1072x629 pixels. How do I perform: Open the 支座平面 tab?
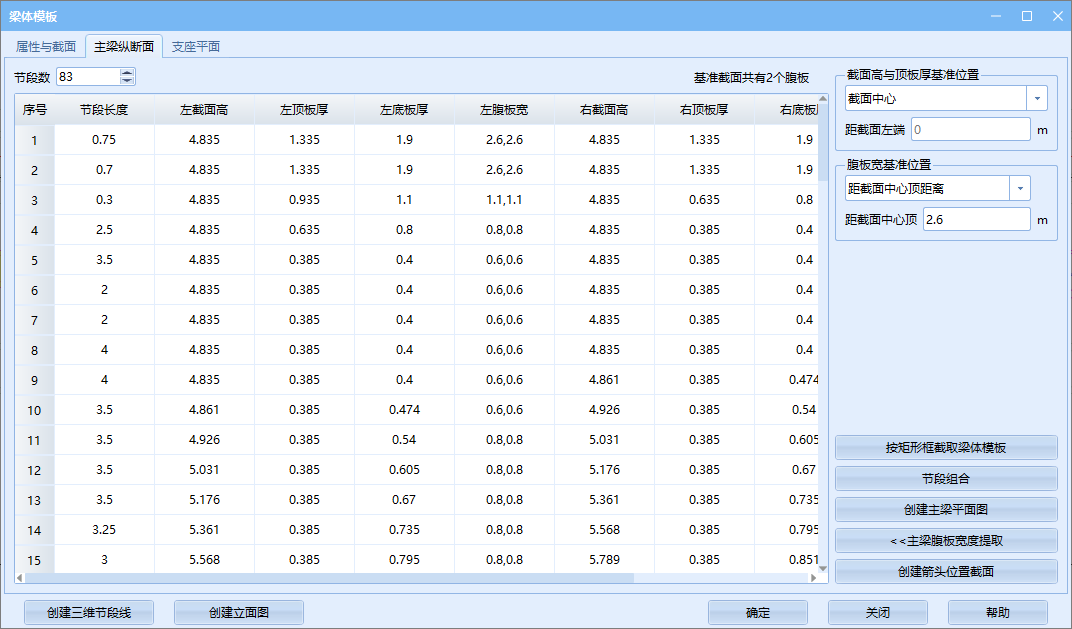coord(195,47)
